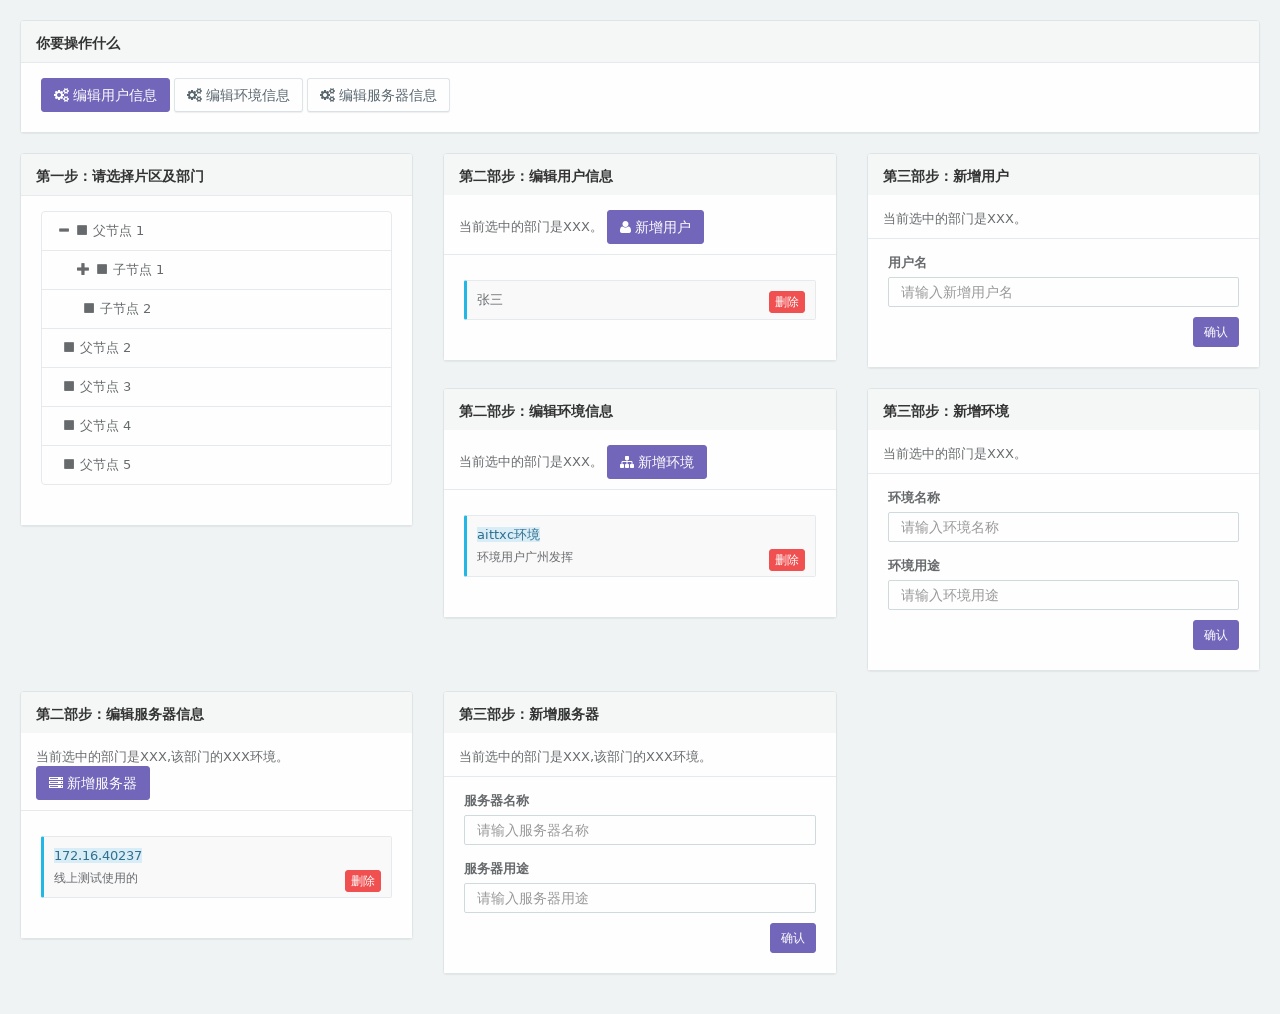Select 父节点 3 in the tree

pos(105,387)
